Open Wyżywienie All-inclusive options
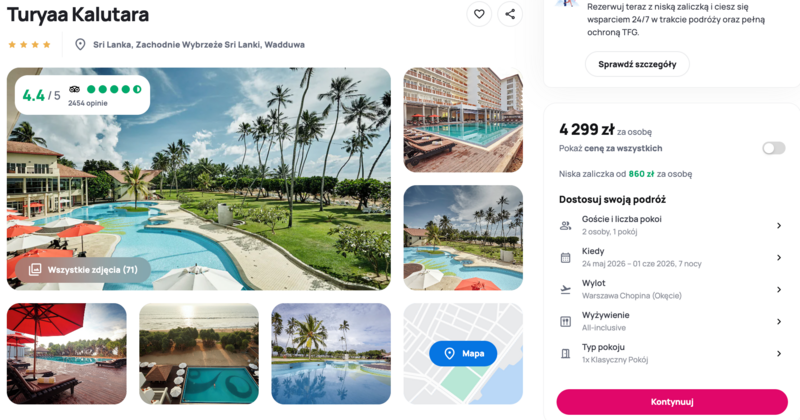800x420 pixels. [x=671, y=322]
